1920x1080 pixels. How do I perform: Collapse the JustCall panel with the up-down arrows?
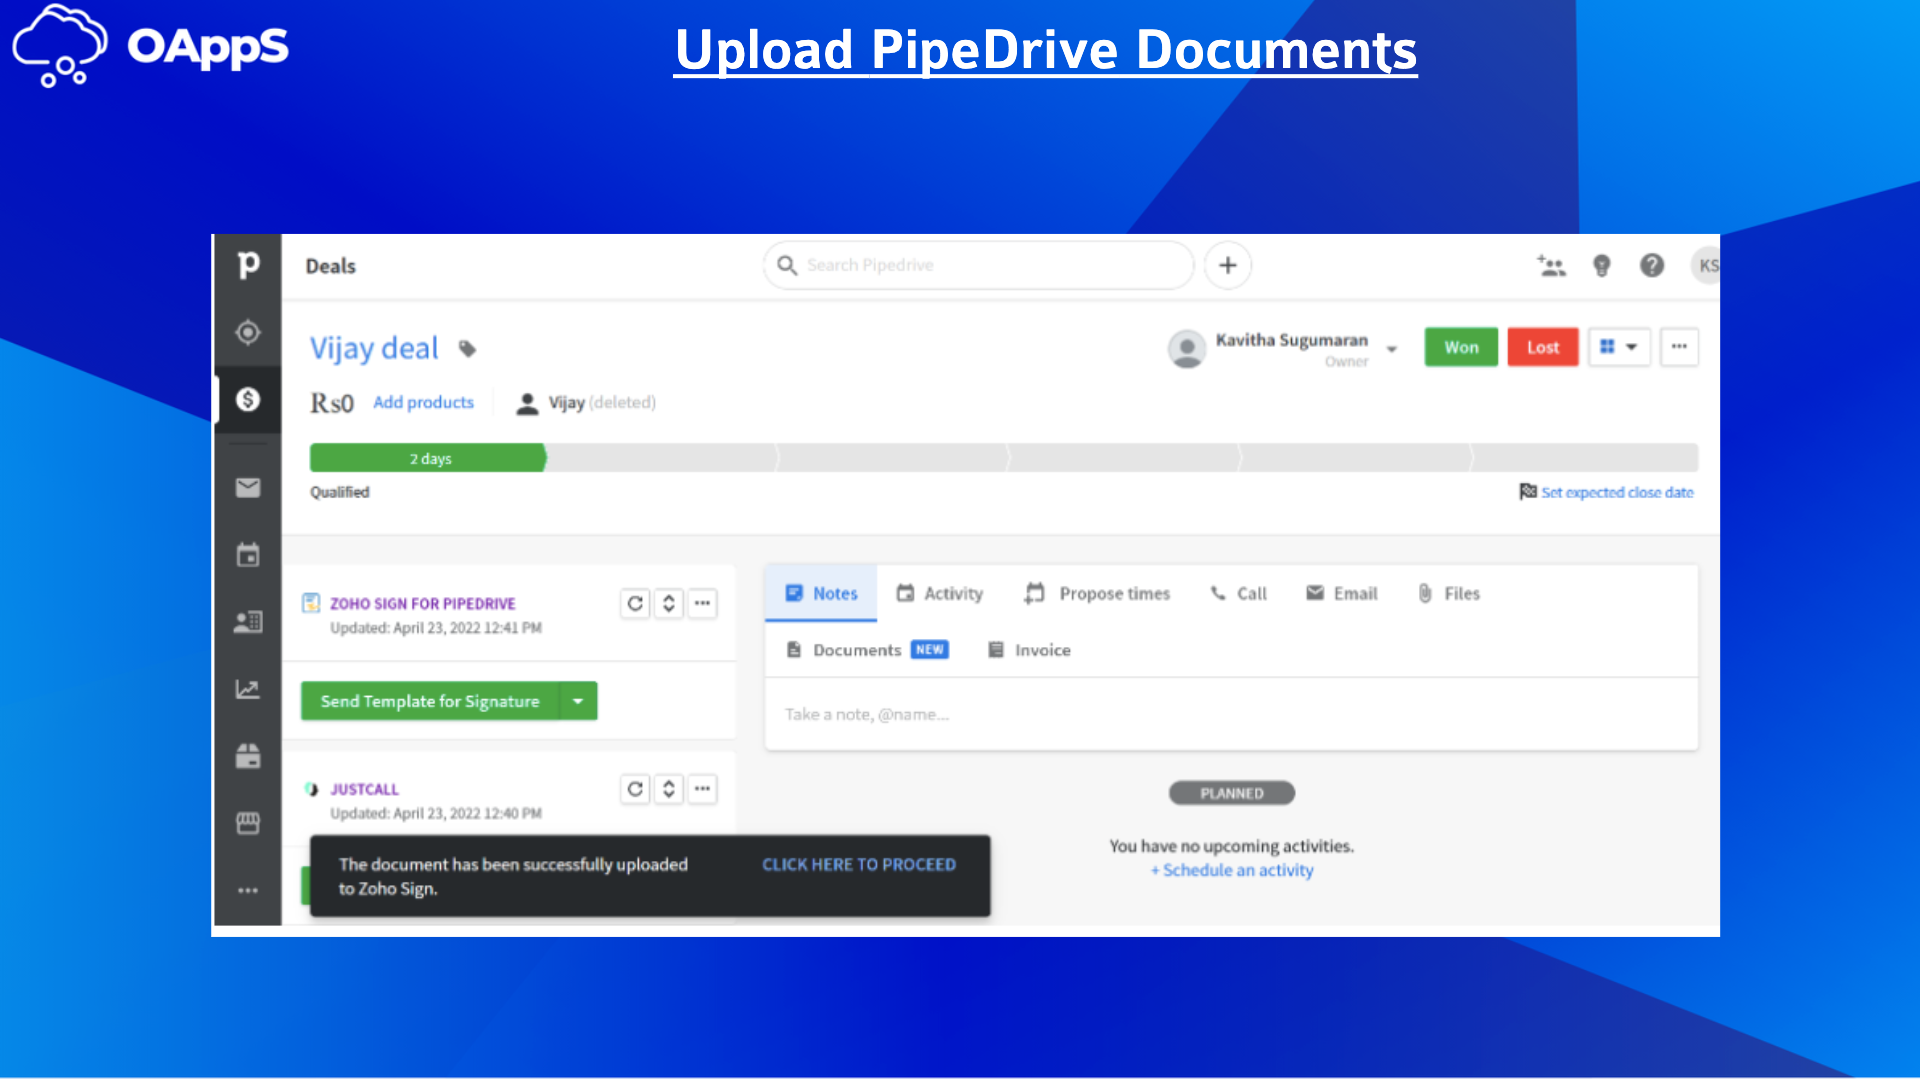[x=669, y=789]
